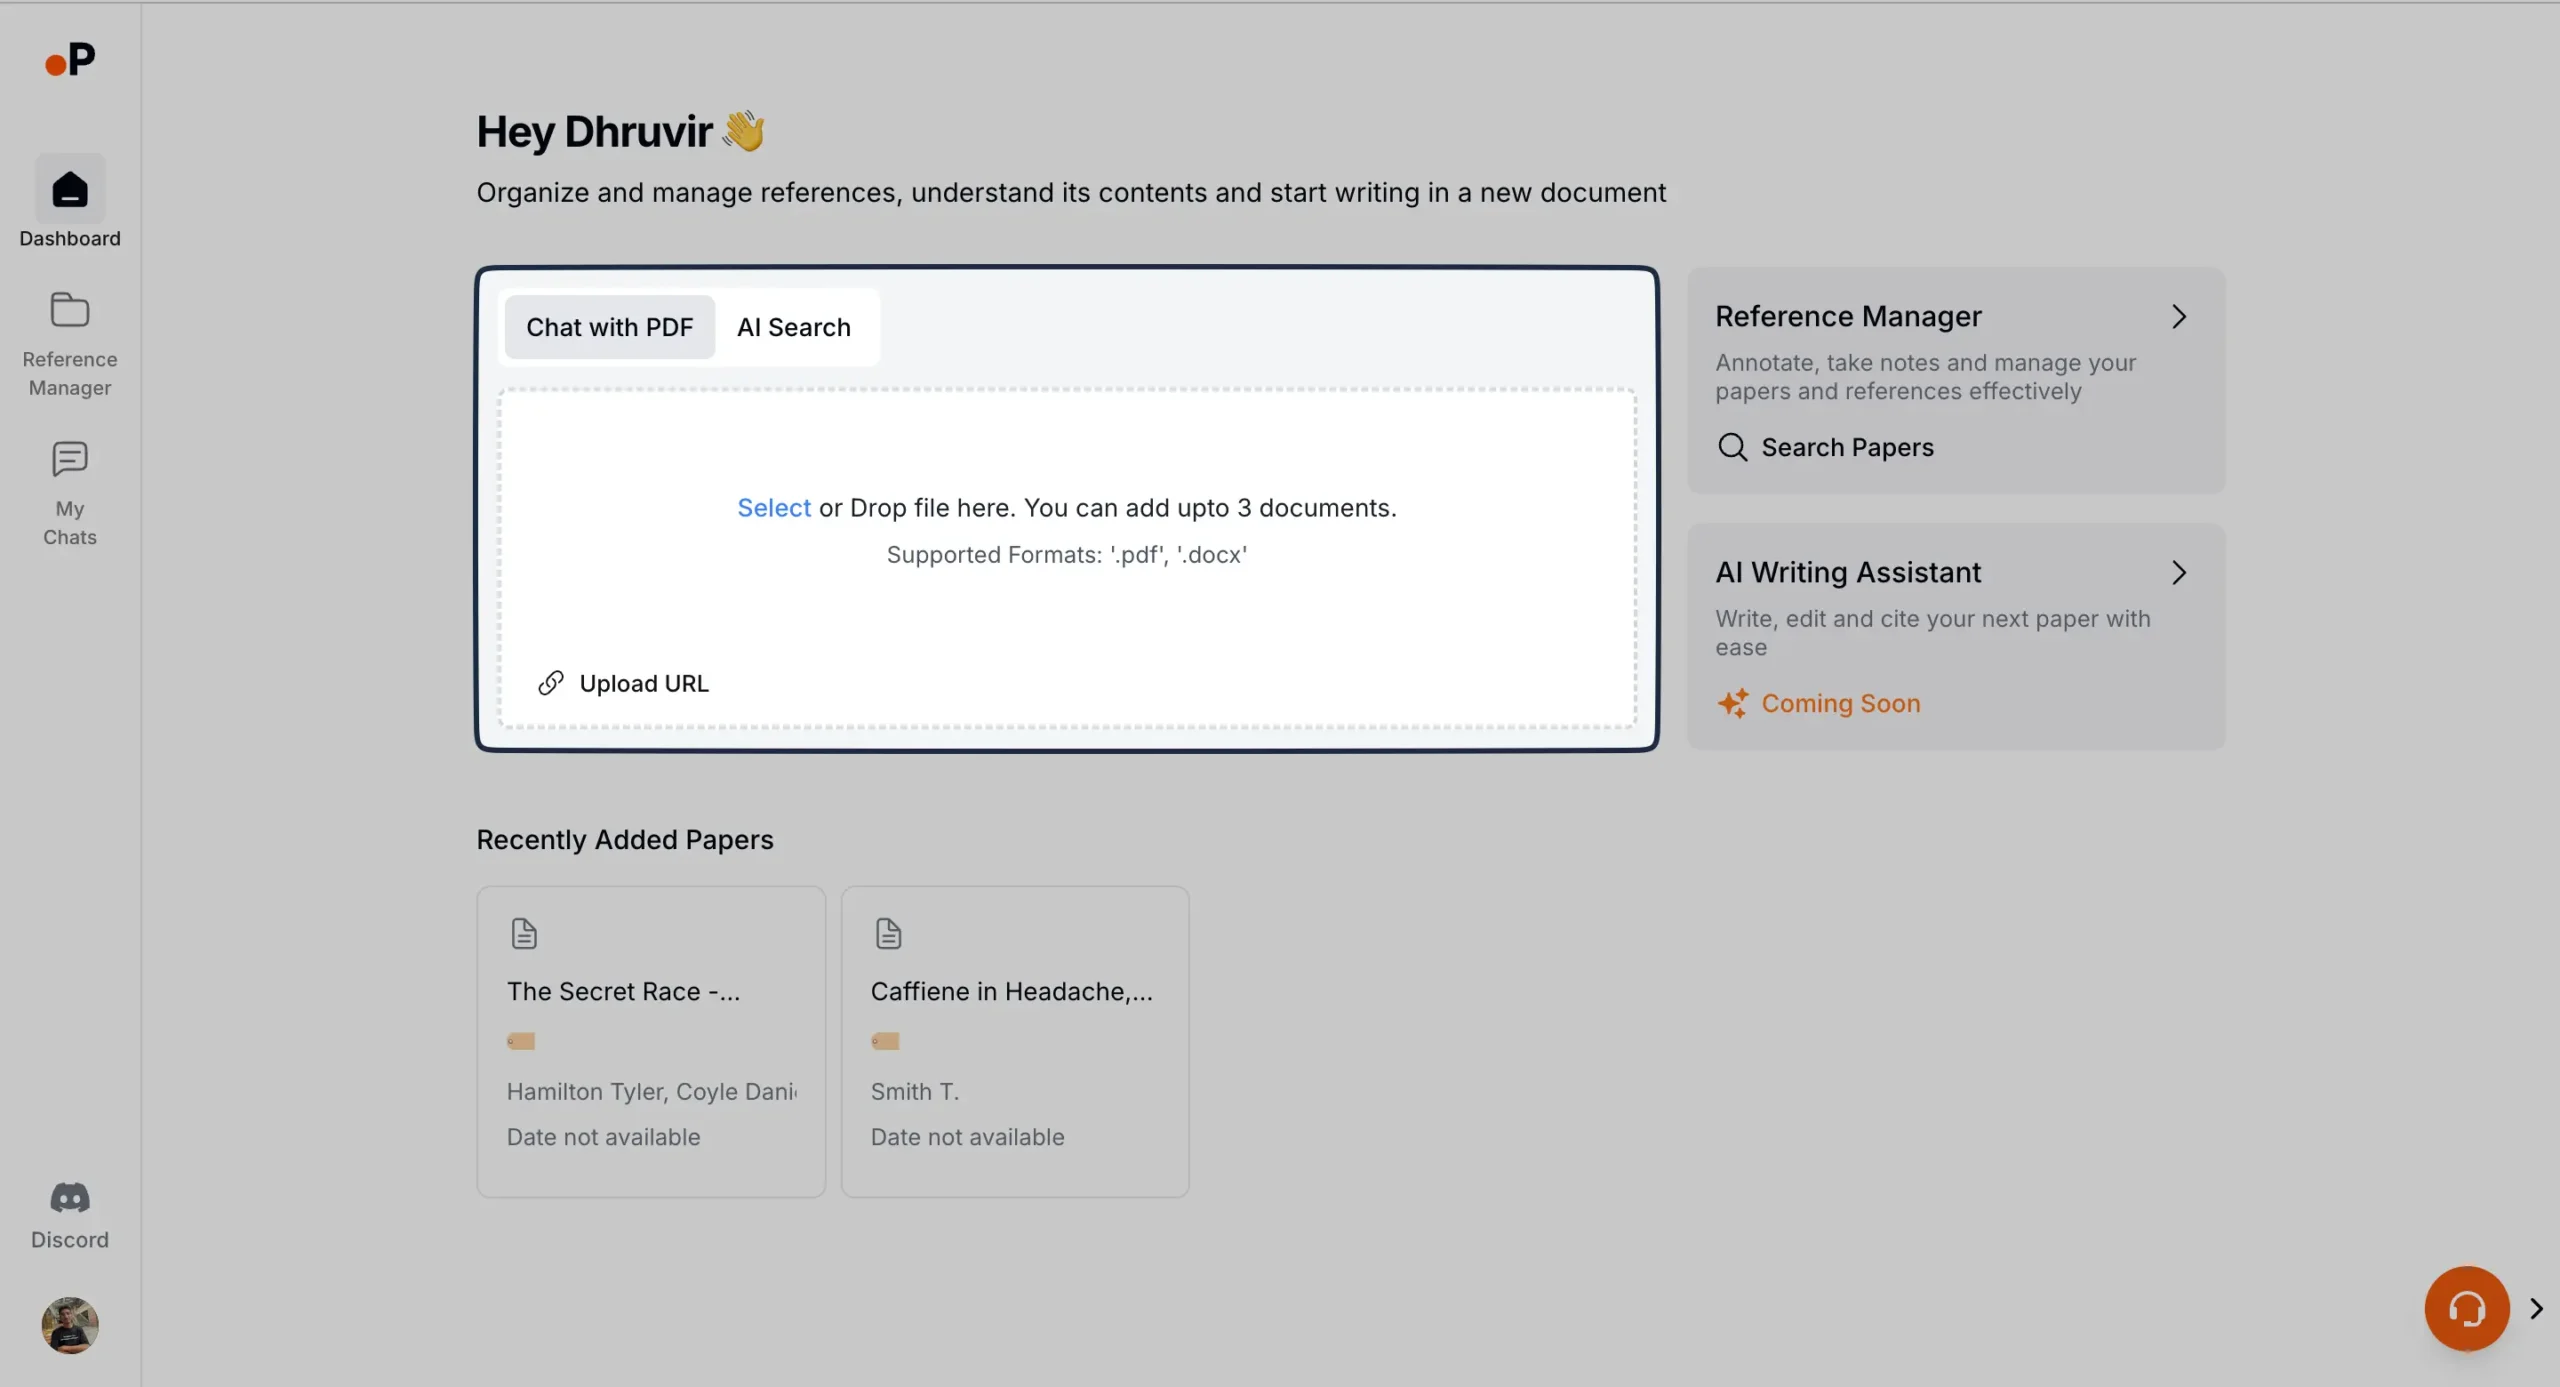Open My Chats icon in sidebar
Image resolution: width=2560 pixels, height=1387 pixels.
point(70,459)
